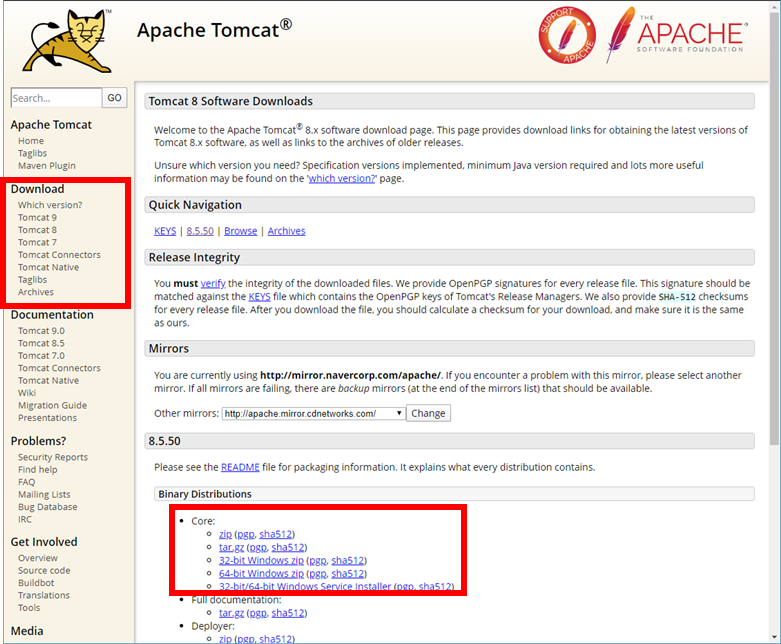Viewport: 781px width, 644px height.
Task: Open the Translations link
Action: (x=44, y=596)
